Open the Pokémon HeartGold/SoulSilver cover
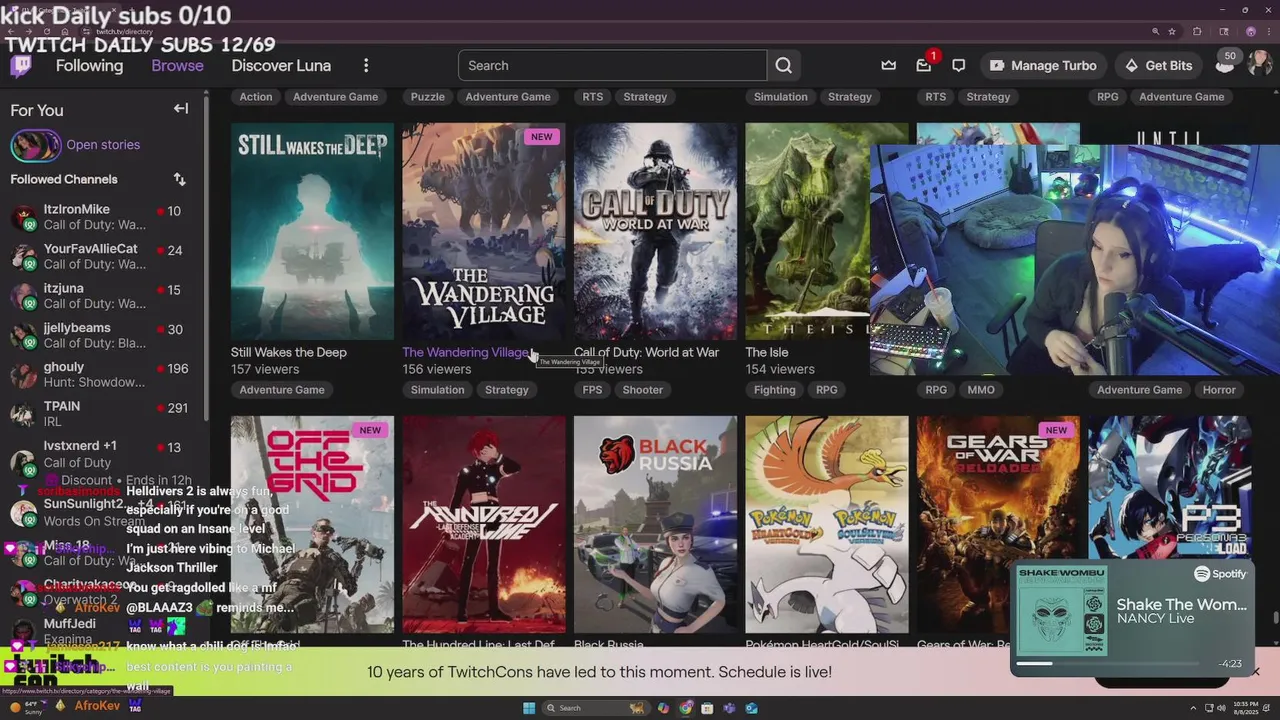Image resolution: width=1280 pixels, height=720 pixels. (x=827, y=524)
